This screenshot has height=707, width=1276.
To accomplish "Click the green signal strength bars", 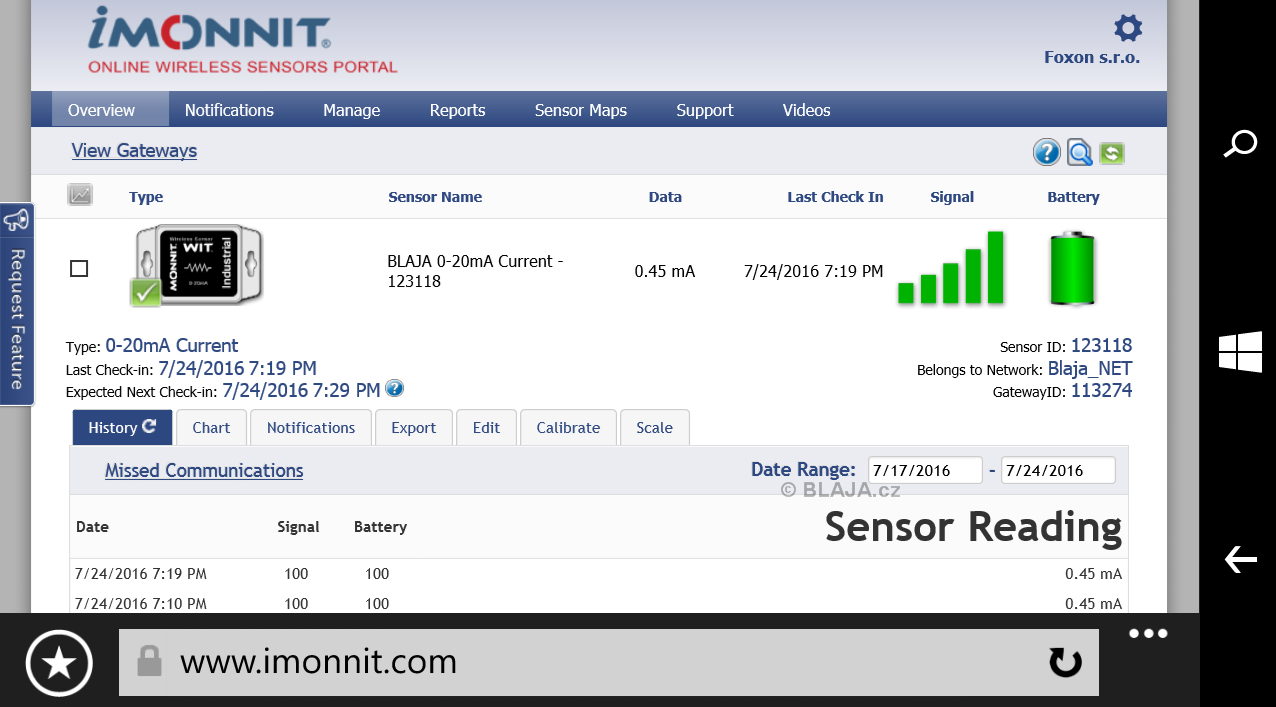I will [x=950, y=267].
